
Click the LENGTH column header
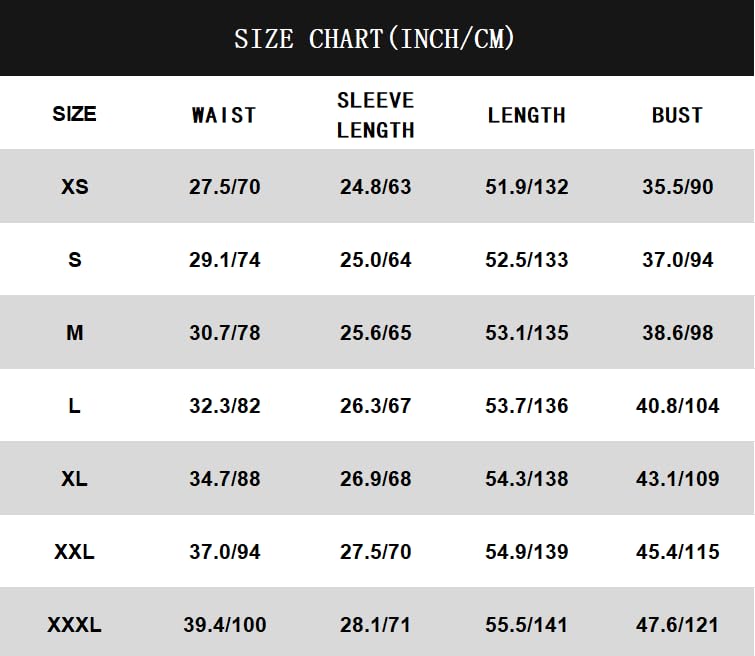click(x=527, y=115)
